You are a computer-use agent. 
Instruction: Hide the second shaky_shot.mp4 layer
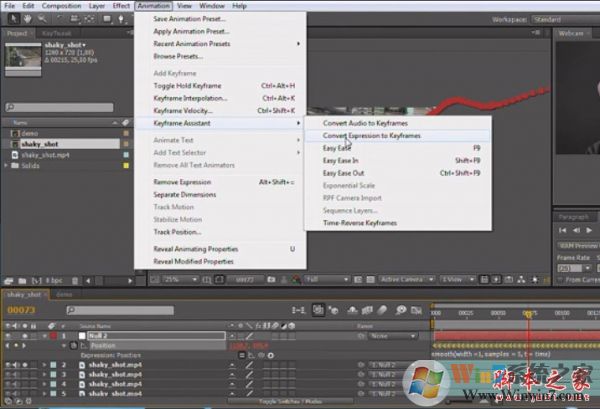7,375
